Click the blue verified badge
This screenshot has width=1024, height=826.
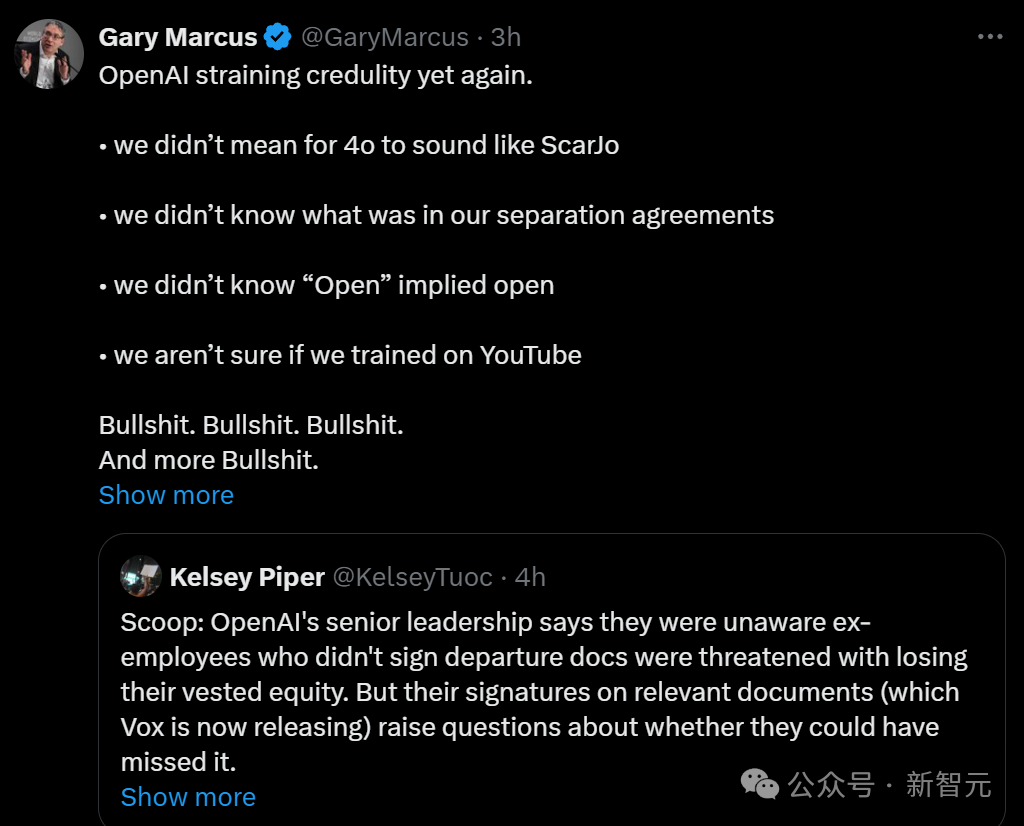(277, 38)
